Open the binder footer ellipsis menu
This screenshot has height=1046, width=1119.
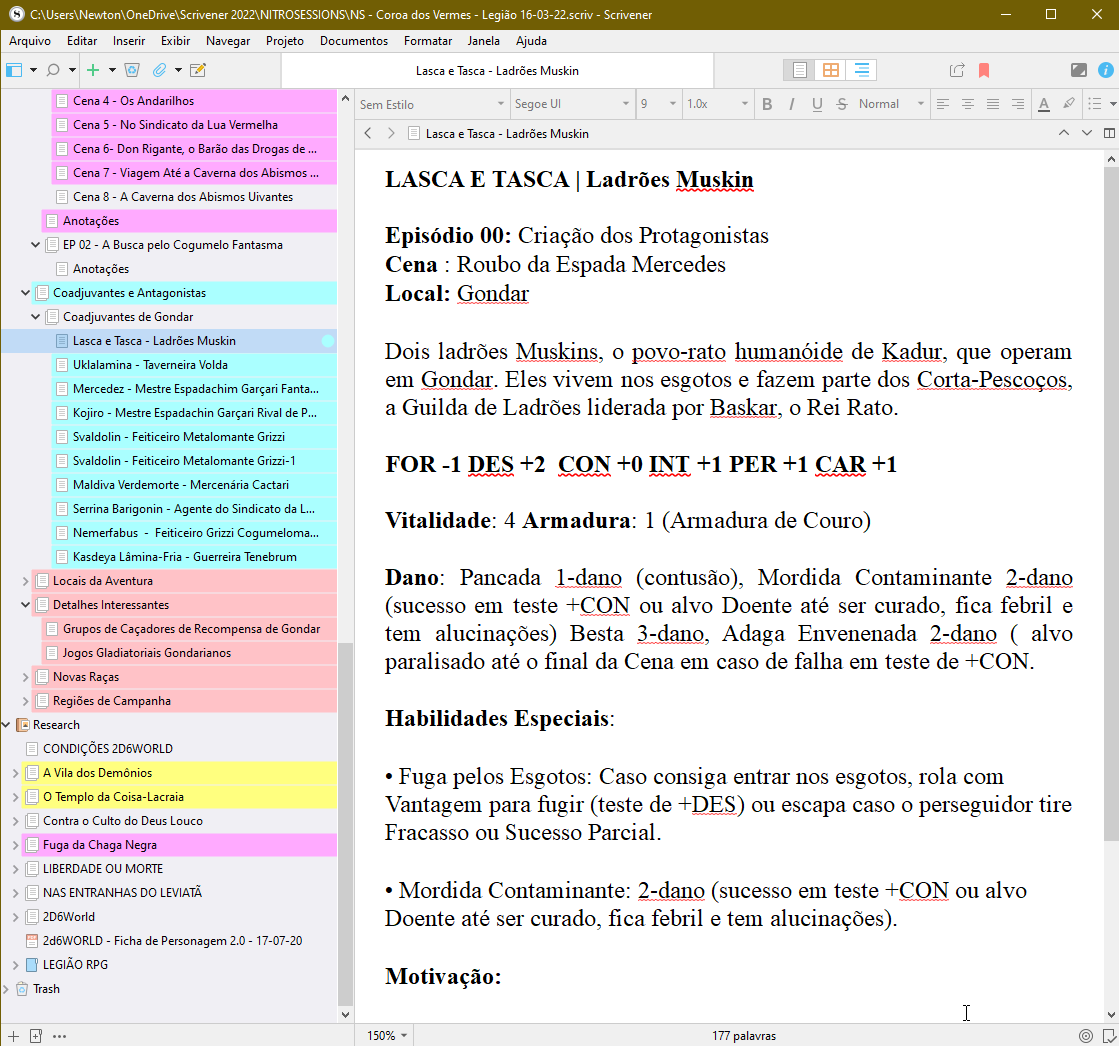[59, 1036]
